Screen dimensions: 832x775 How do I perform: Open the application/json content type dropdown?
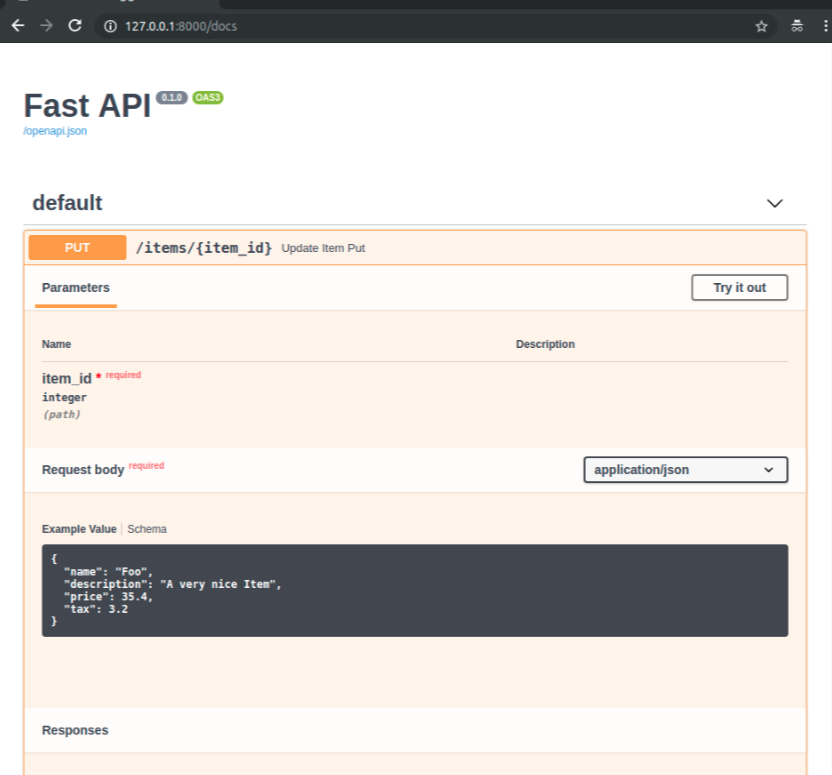(x=686, y=470)
